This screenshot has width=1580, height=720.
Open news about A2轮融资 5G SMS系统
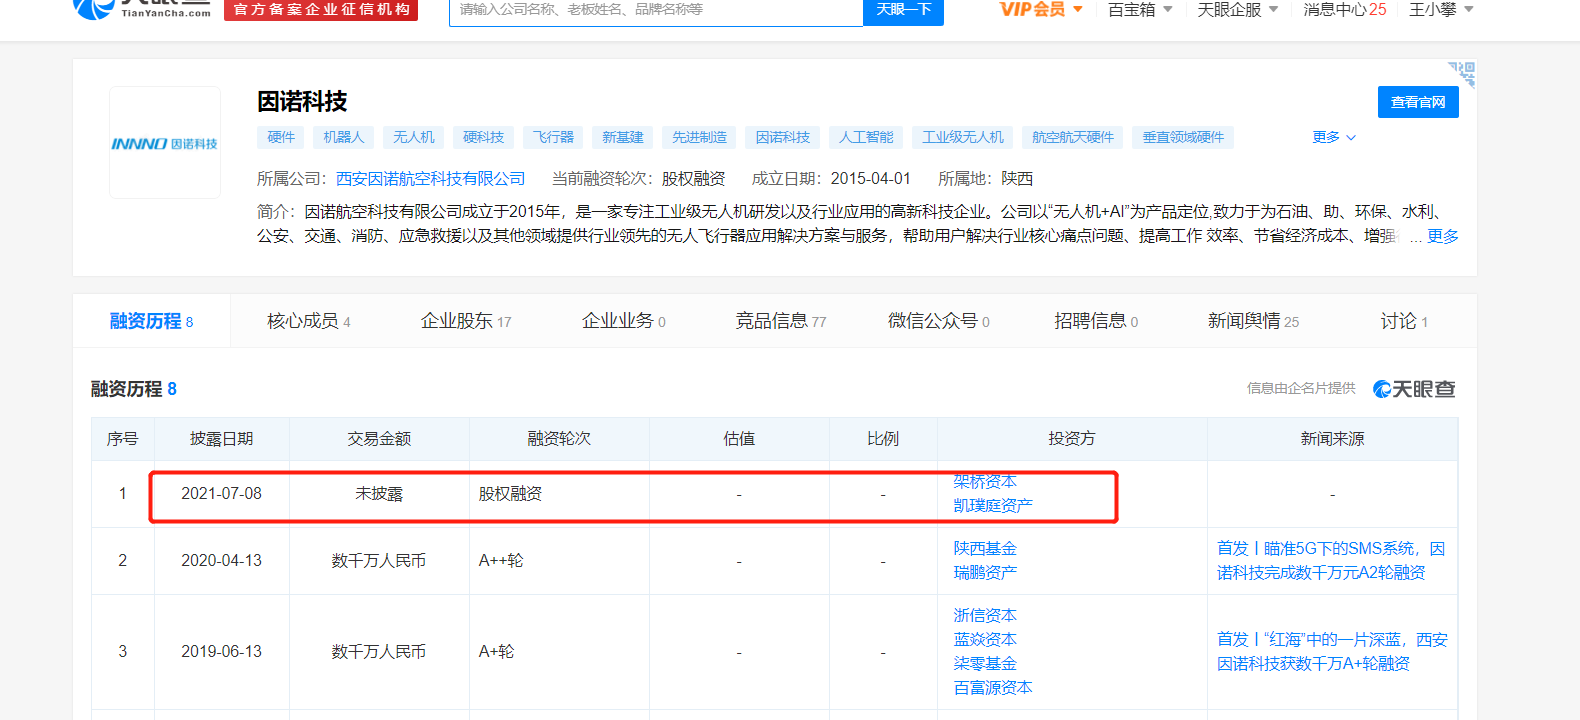tap(1331, 560)
